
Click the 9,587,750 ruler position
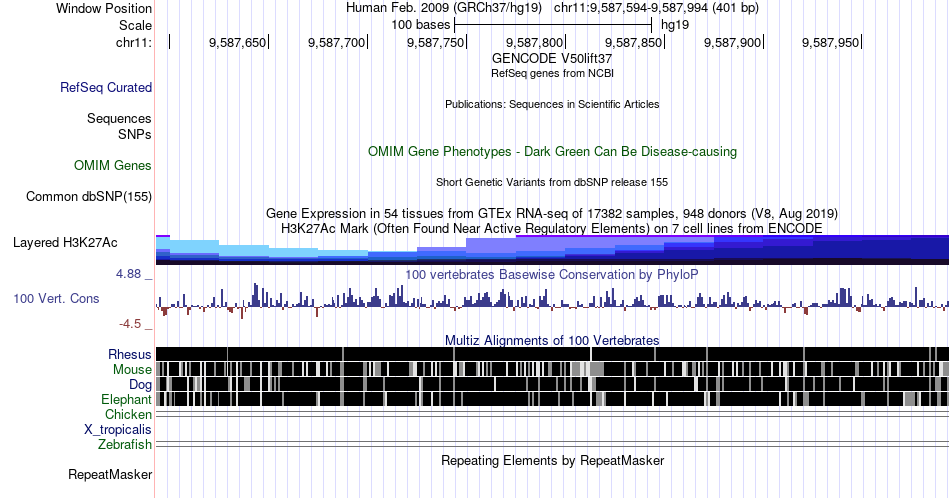(436, 42)
